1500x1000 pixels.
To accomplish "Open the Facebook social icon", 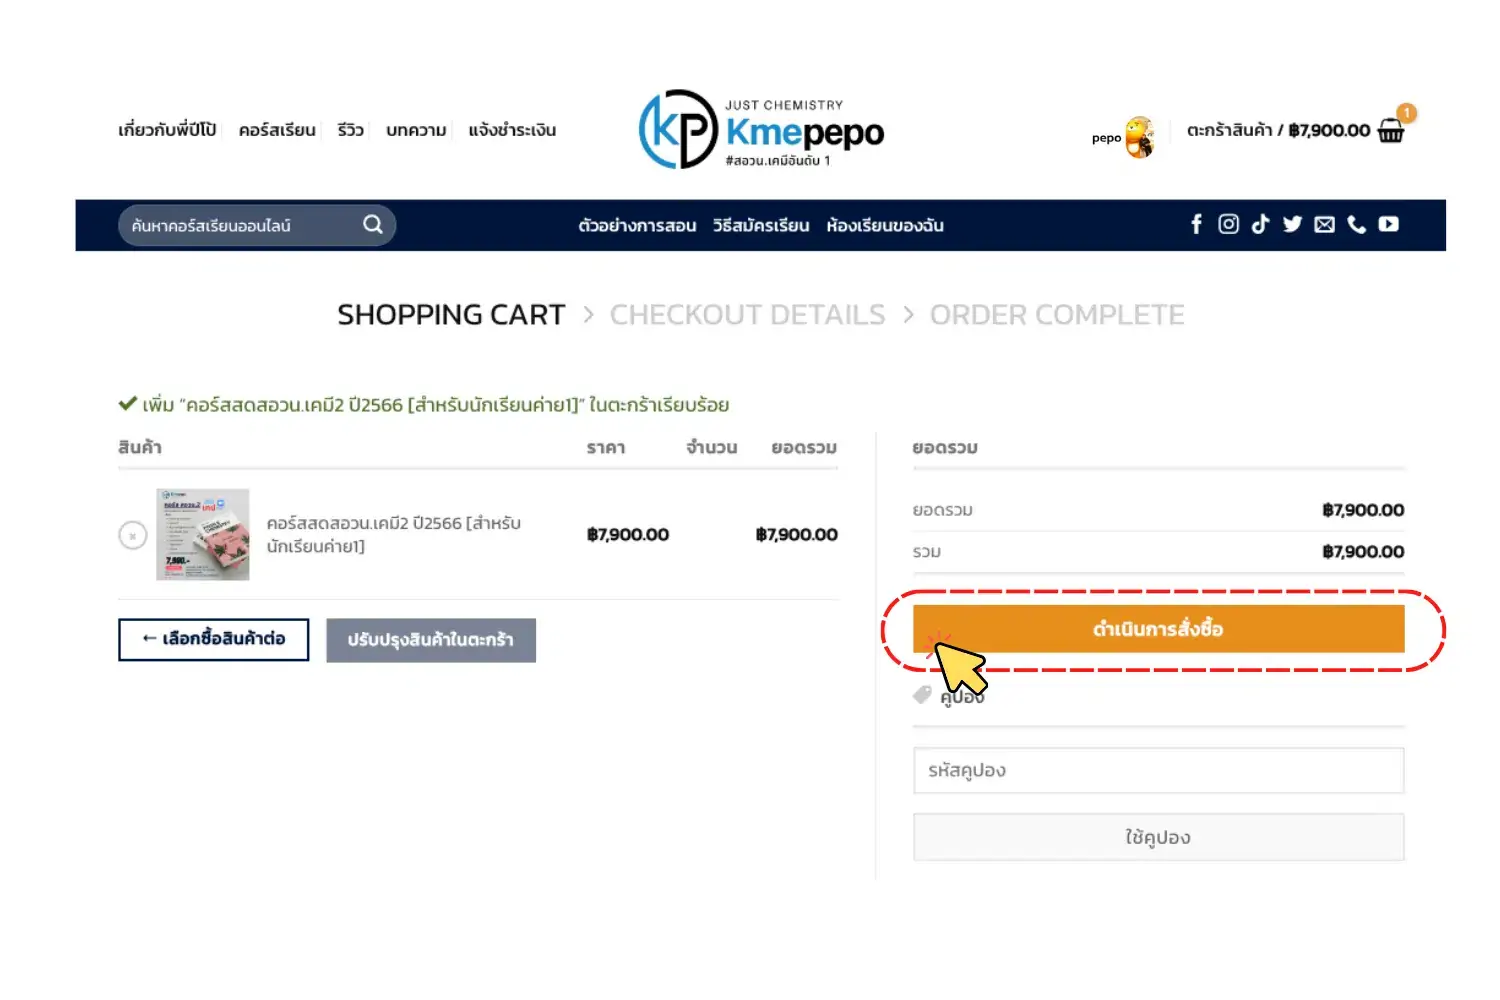I will tap(1196, 224).
